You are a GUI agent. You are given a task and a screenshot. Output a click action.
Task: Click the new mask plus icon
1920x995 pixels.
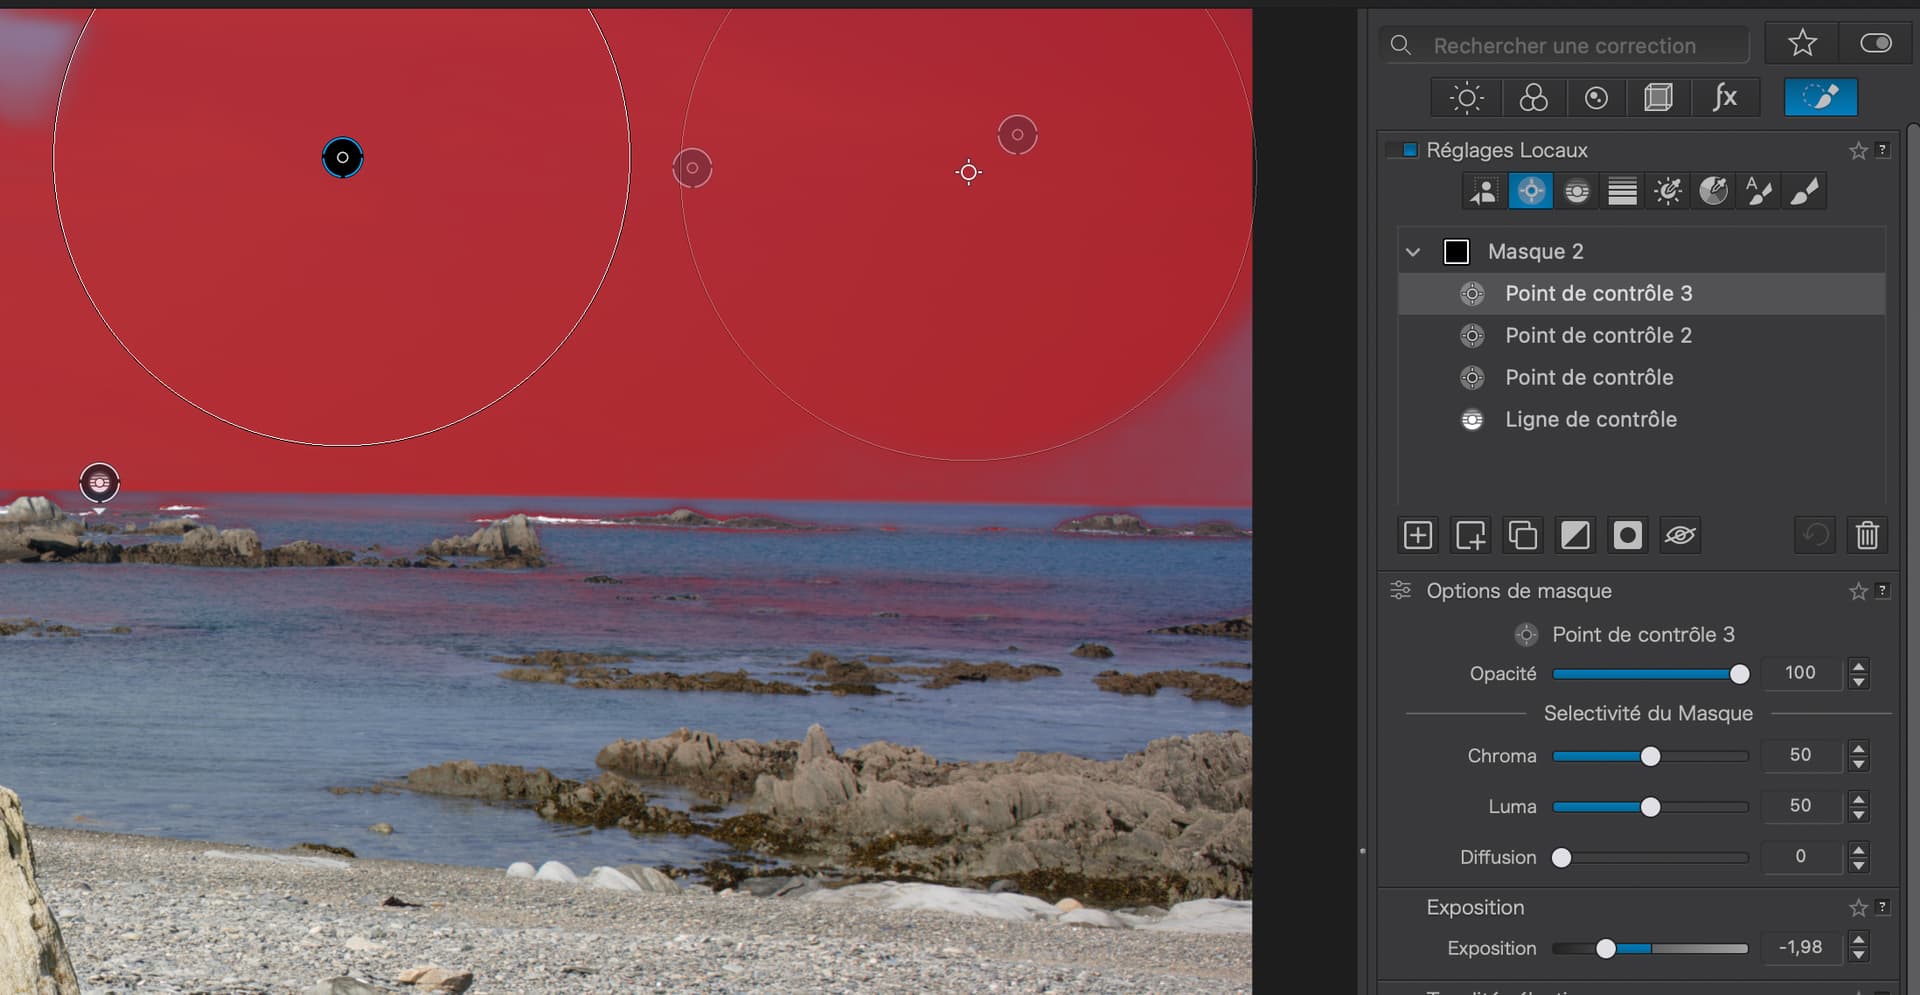tap(1418, 536)
